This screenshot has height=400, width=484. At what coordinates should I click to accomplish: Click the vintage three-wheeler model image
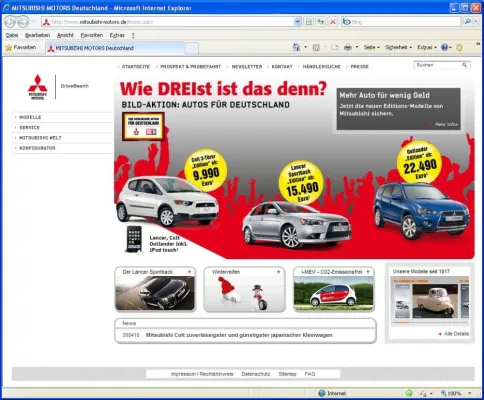[434, 301]
